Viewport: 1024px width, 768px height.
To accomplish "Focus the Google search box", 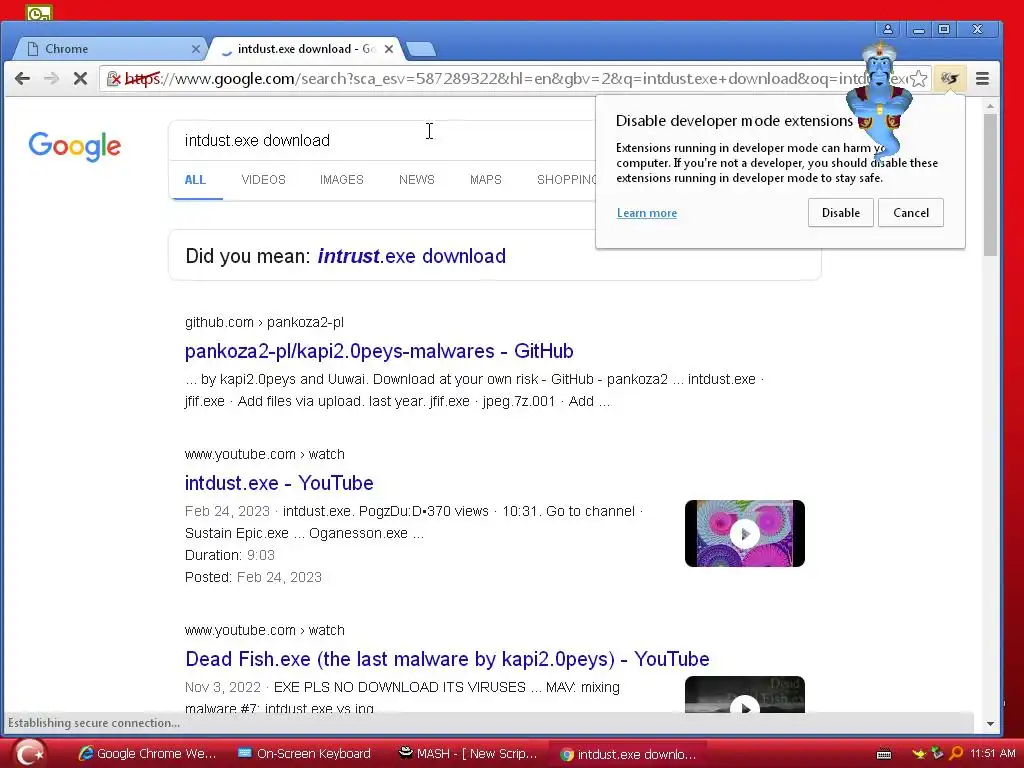I will [x=382, y=140].
